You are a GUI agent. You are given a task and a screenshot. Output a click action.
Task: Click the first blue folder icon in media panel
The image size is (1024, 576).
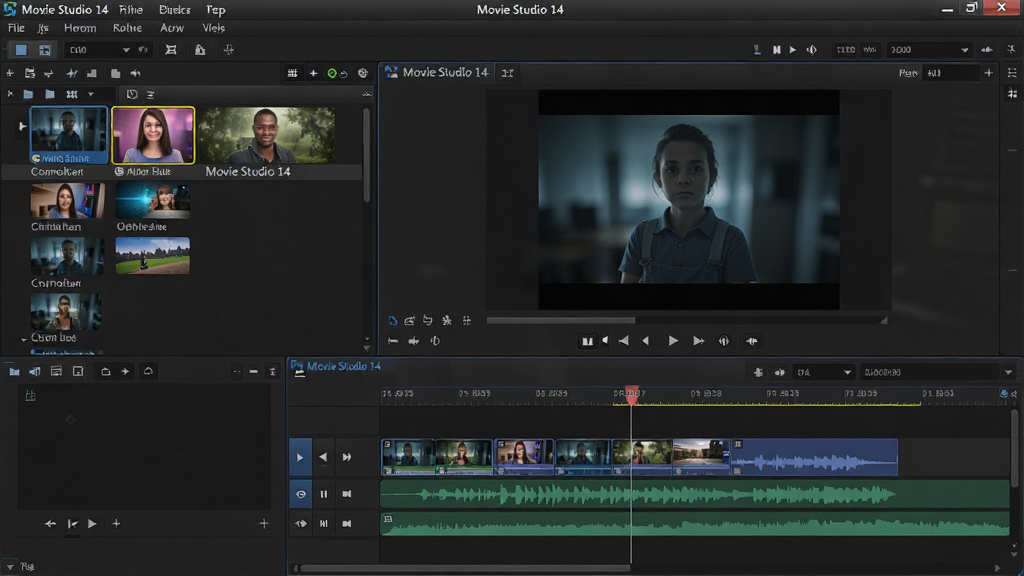[28, 94]
